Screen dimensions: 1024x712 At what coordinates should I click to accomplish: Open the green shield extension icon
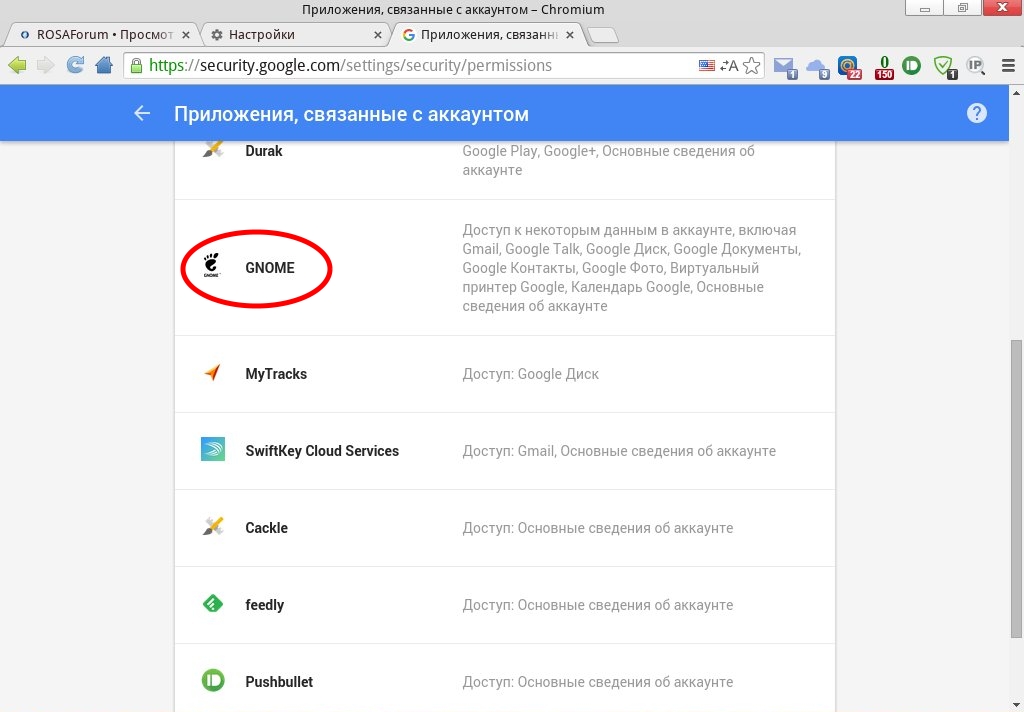pos(944,67)
